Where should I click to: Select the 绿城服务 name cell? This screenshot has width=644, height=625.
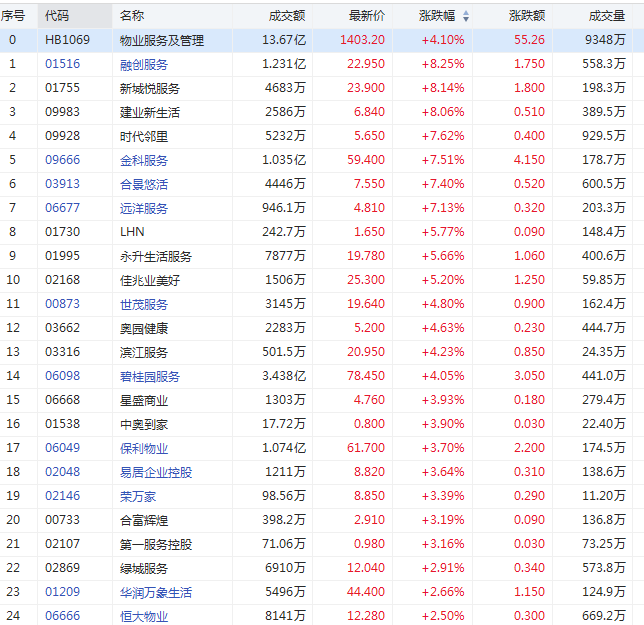(x=144, y=568)
